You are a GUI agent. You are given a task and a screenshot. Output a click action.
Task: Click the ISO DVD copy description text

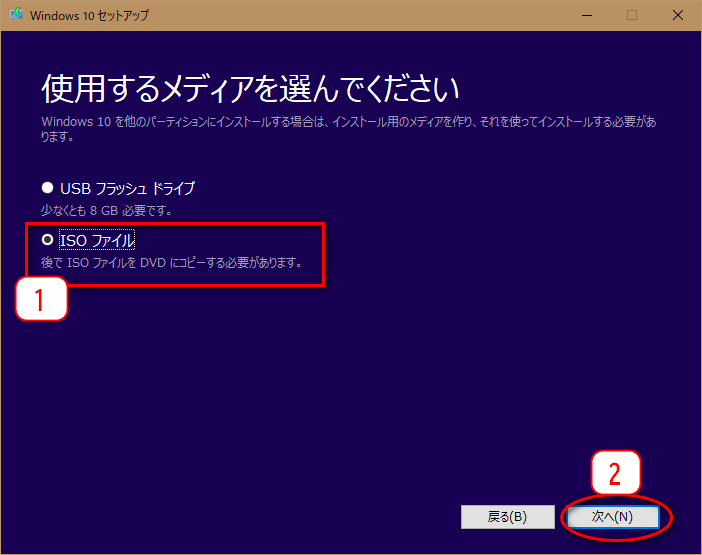[x=170, y=264]
